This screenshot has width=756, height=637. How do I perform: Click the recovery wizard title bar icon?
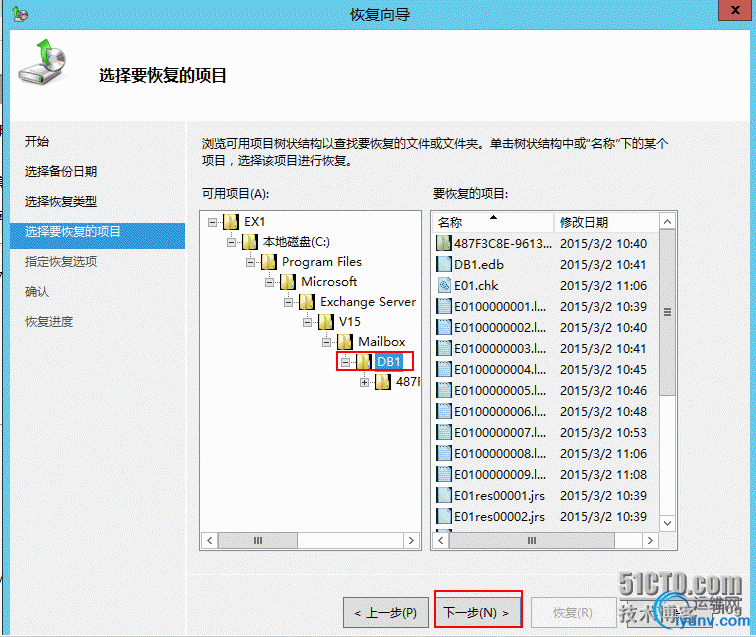click(20, 14)
